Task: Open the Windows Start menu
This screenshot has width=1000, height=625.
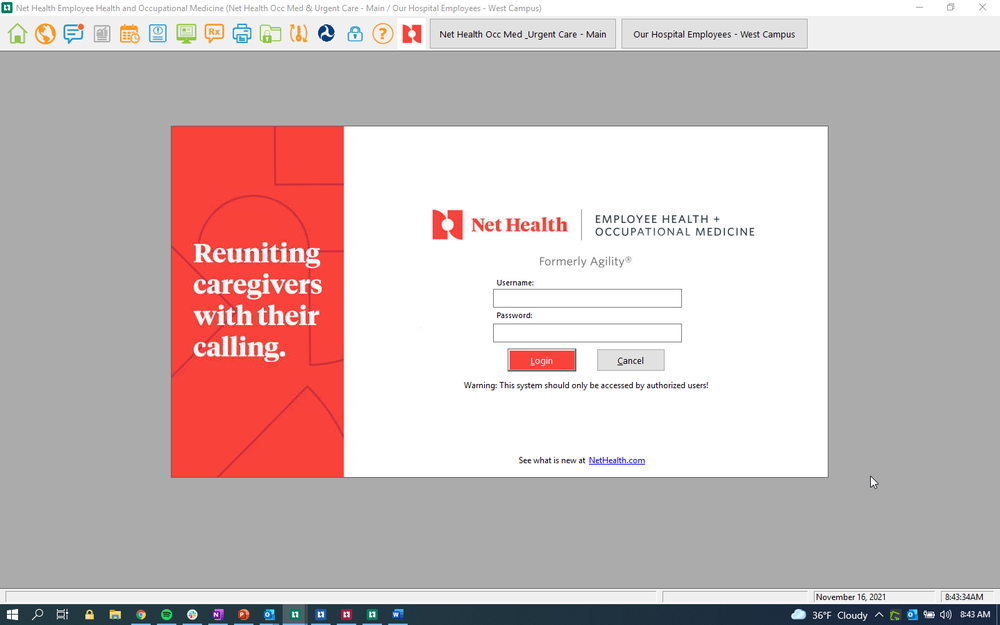Action: click(12, 615)
